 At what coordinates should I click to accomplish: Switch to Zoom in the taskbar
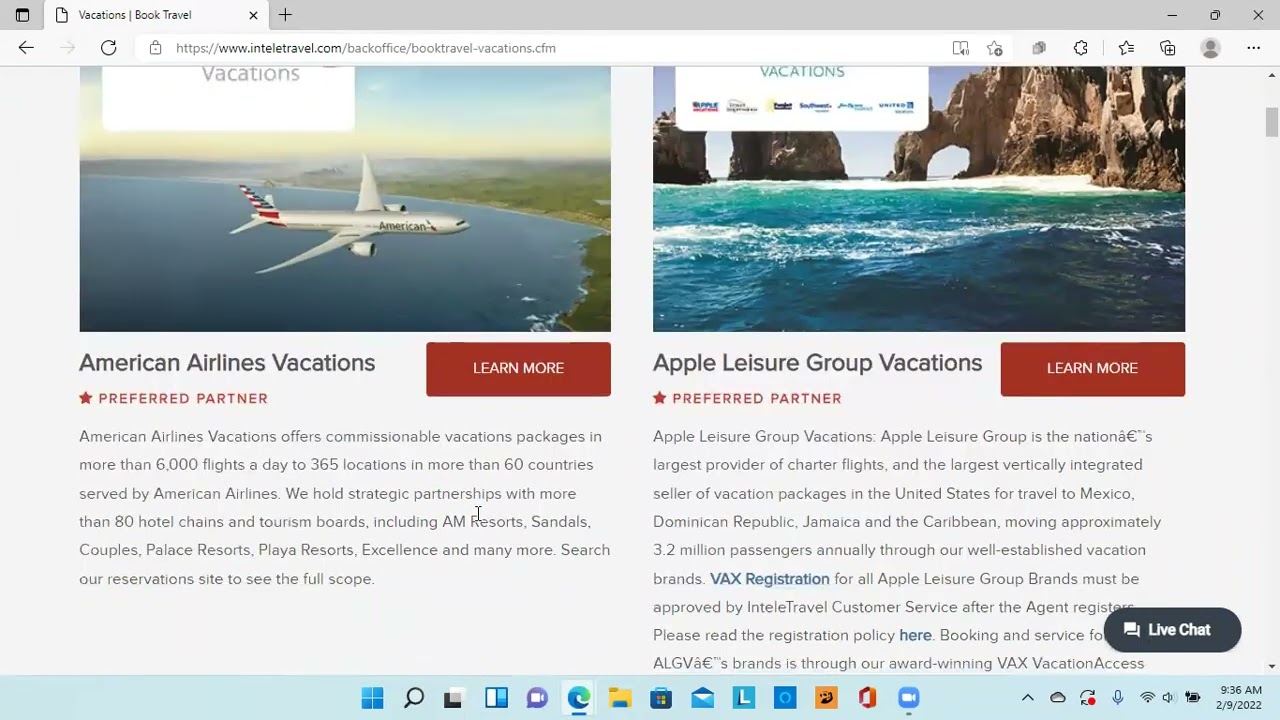pyautogui.click(x=908, y=698)
